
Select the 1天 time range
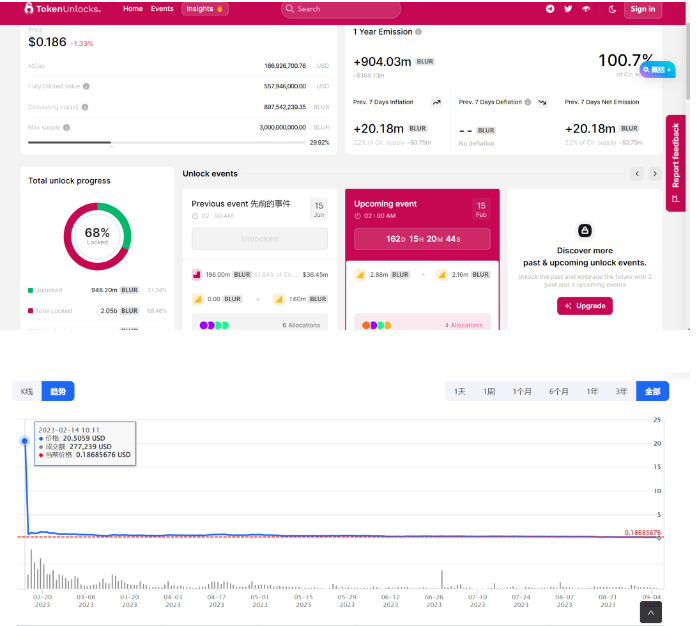tap(460, 391)
